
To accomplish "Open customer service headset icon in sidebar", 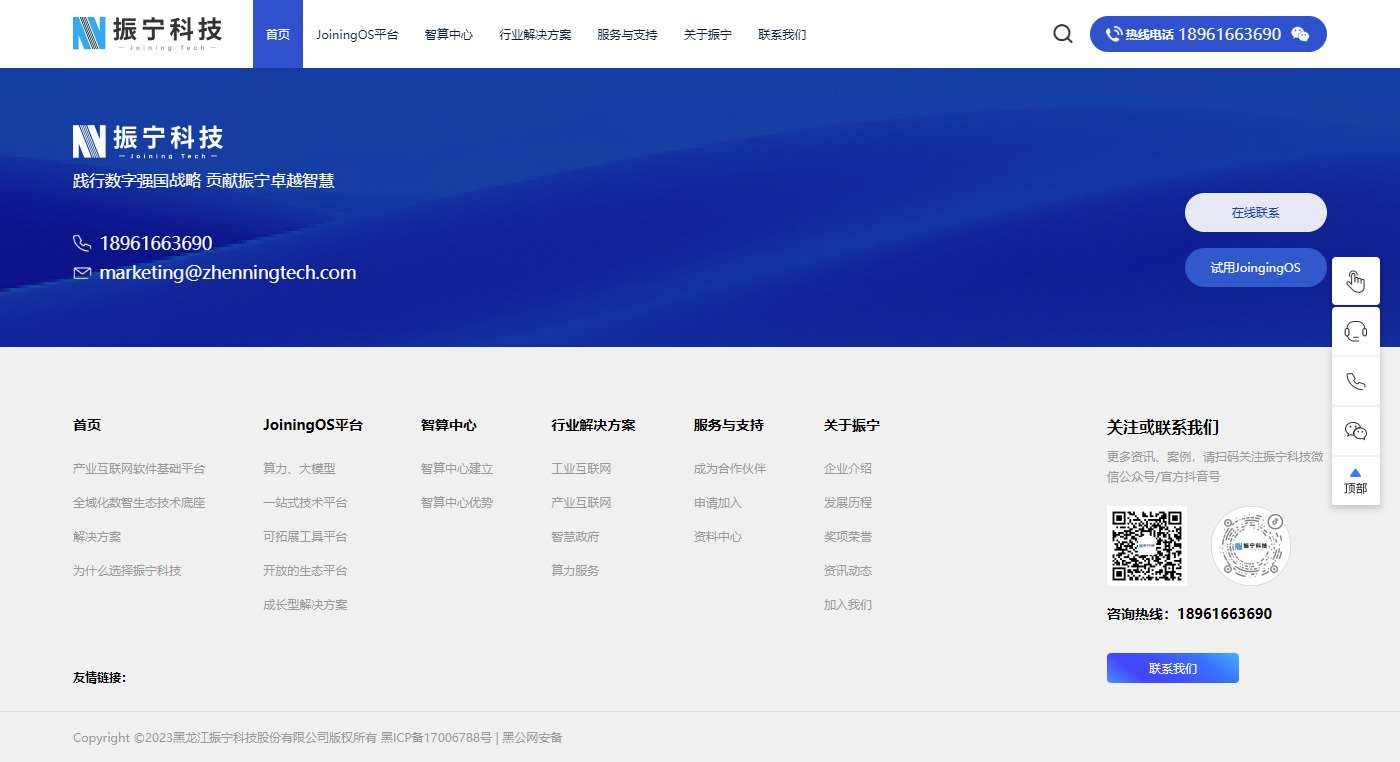I will pos(1355,331).
